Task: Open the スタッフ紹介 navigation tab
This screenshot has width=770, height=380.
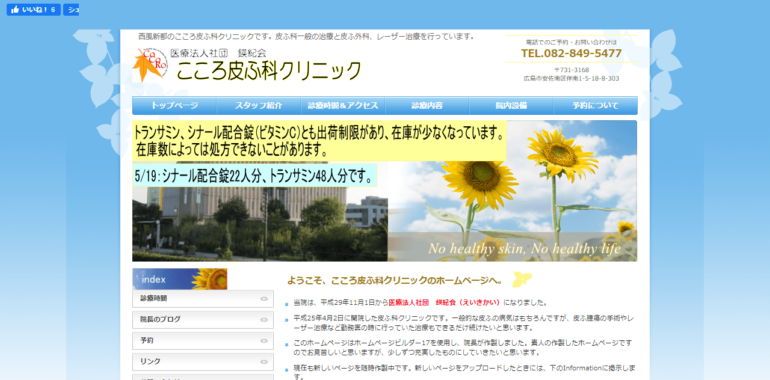Action: 259,106
